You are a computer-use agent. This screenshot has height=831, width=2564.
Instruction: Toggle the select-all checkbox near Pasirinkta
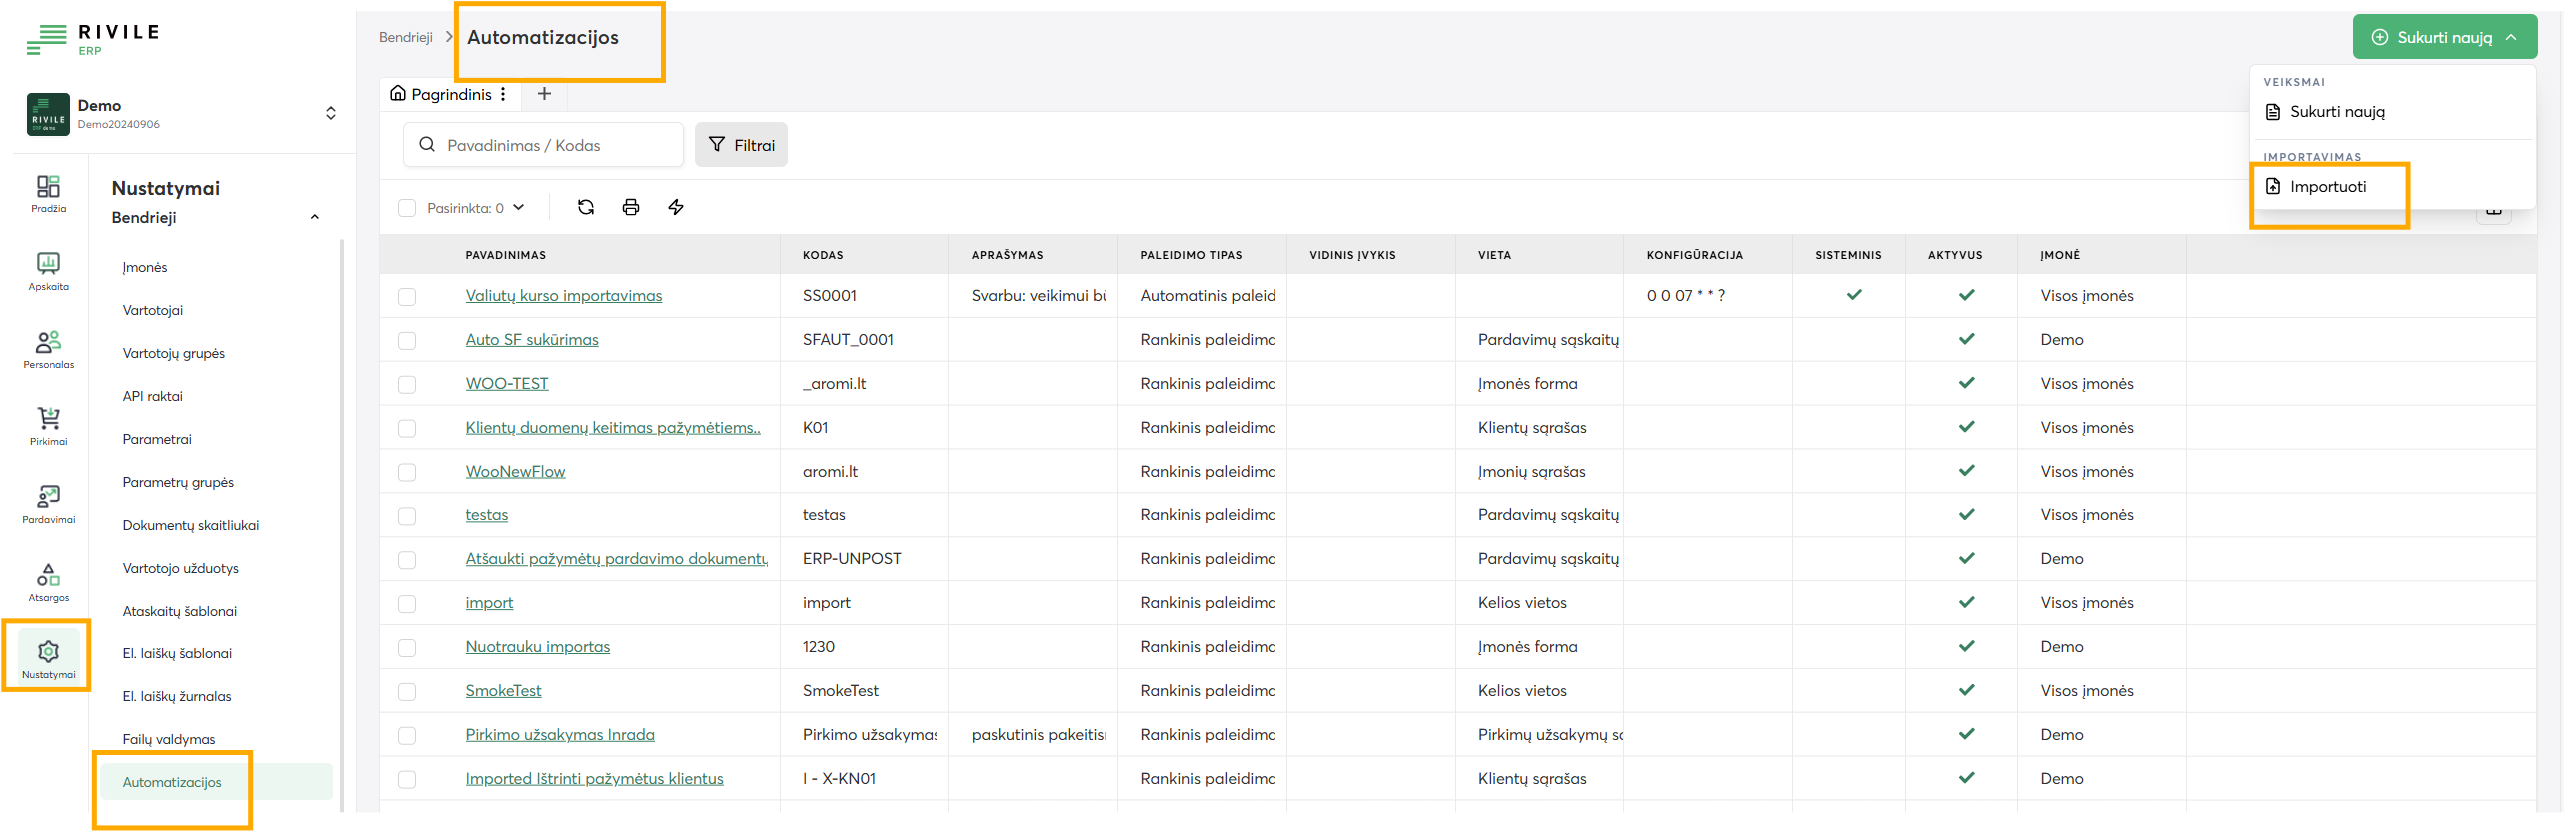click(x=407, y=208)
